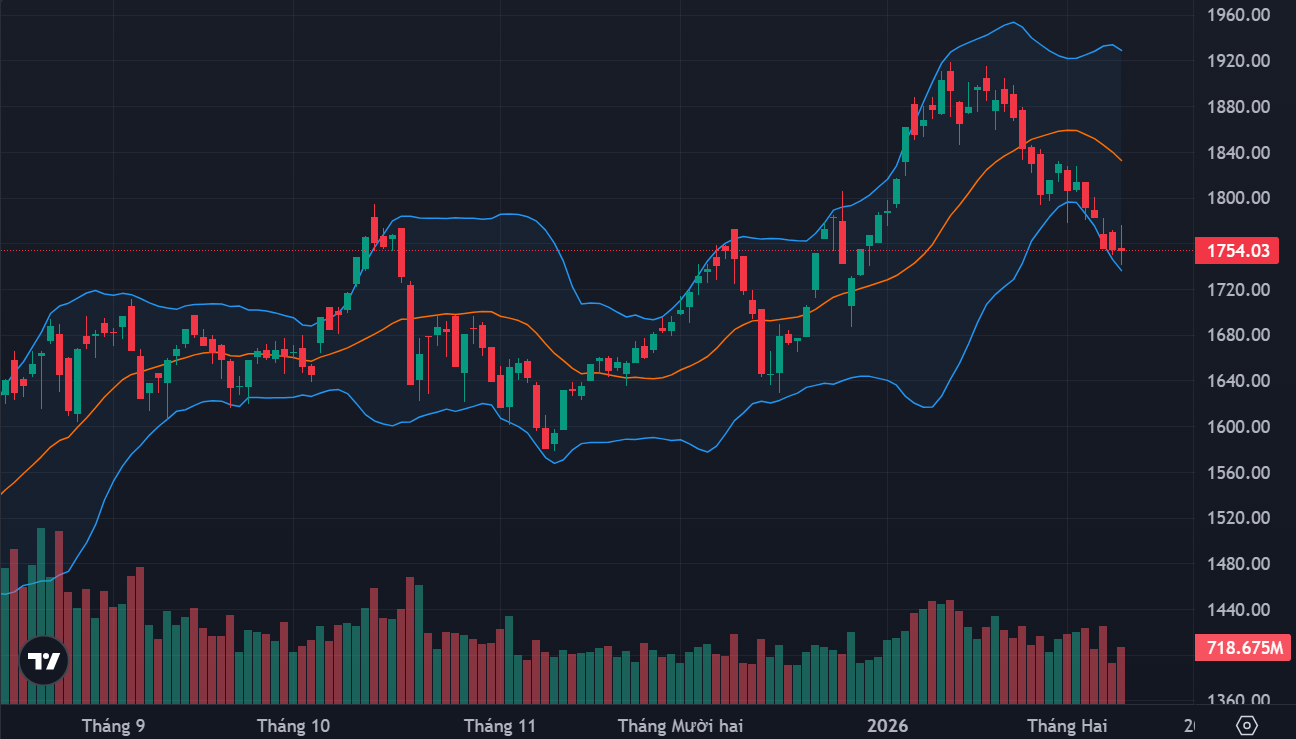
Task: Click the 1880.00 price scale label
Action: click(x=1238, y=107)
